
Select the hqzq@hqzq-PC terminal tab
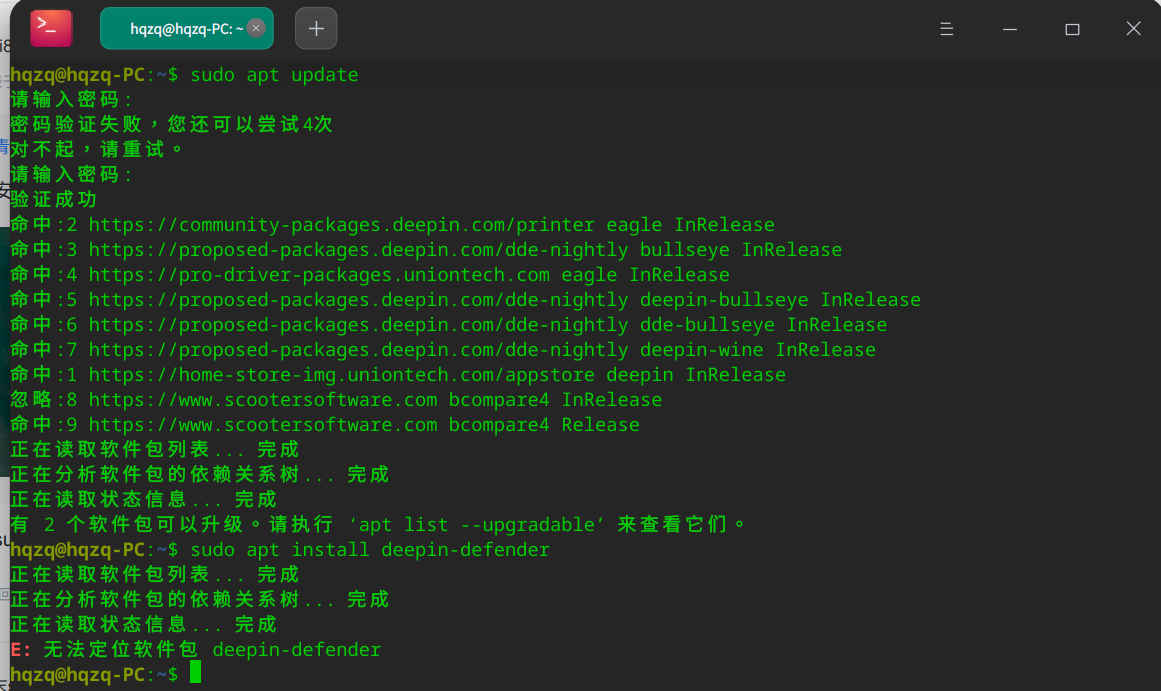(187, 28)
